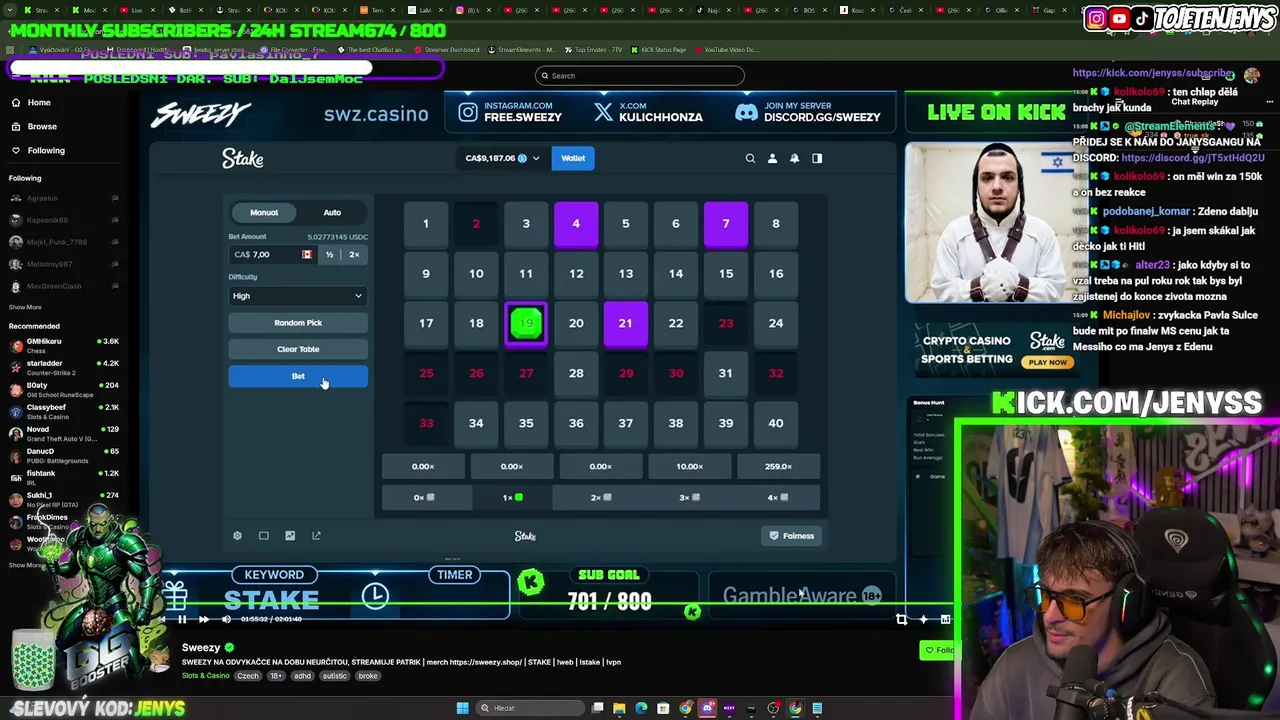The height and width of the screenshot is (720, 1280).
Task: Select Keno tile 28
Action: click(576, 373)
